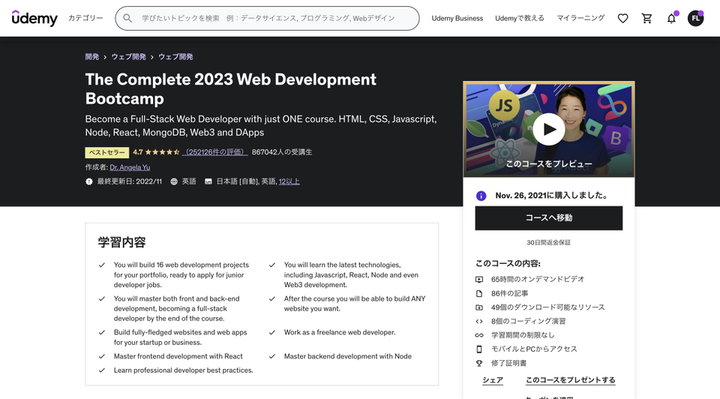Click the 学習内容 heading
Screen dimensions: 720x399
coord(122,242)
